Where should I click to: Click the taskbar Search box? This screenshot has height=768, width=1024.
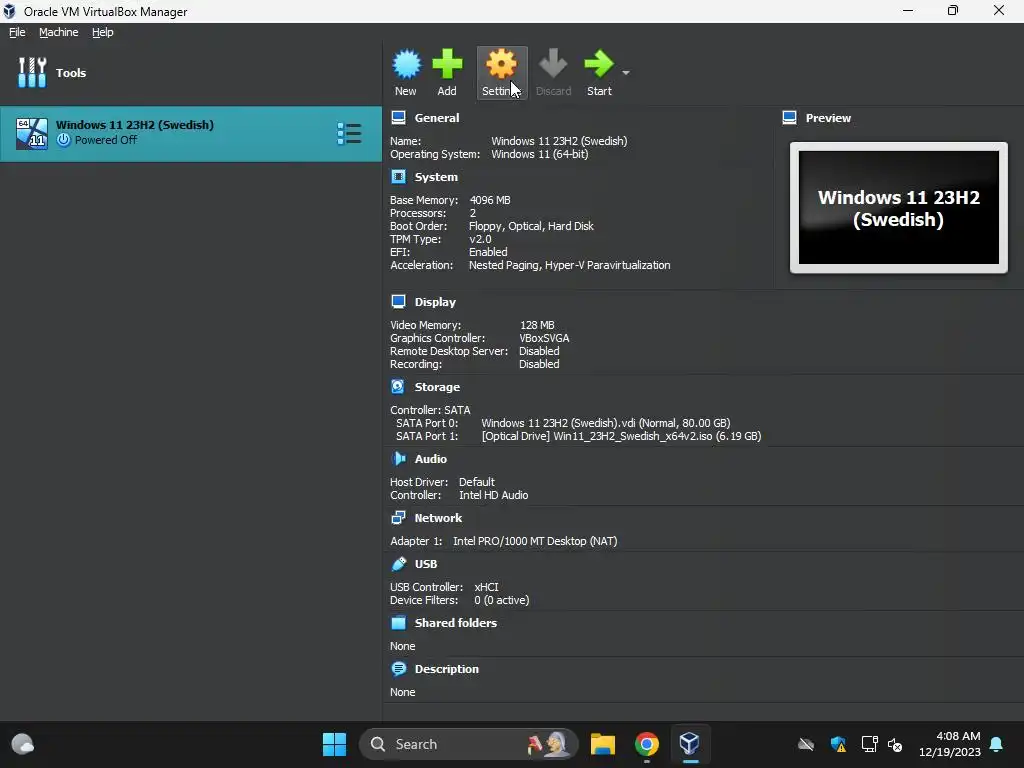469,744
